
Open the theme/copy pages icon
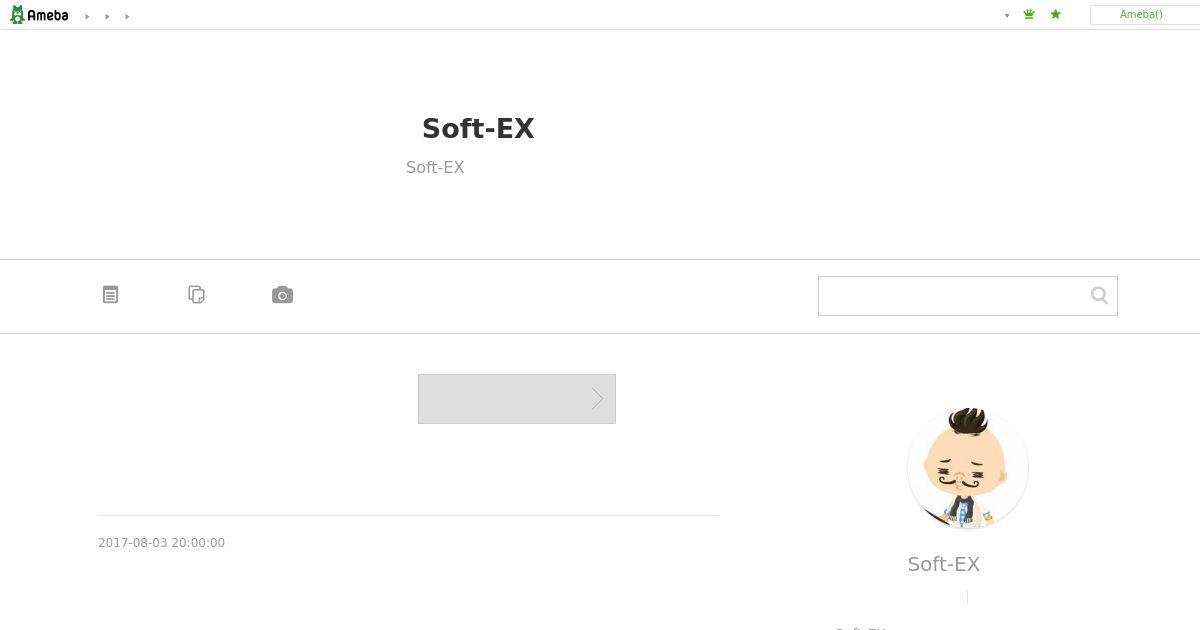point(197,295)
